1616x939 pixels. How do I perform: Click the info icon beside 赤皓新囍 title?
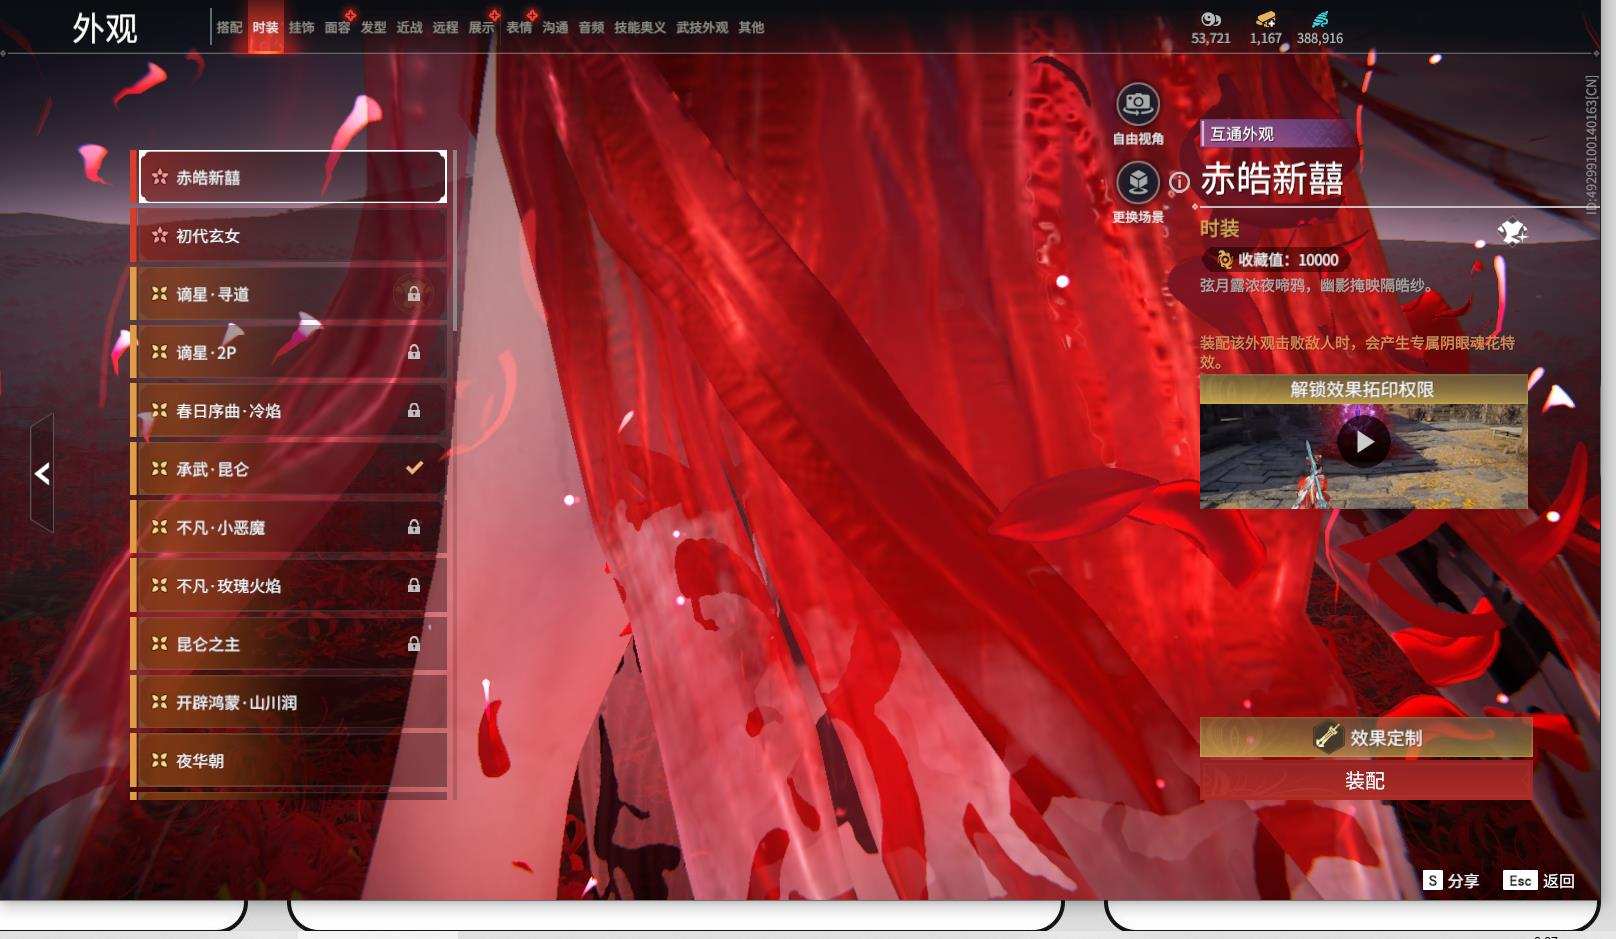coord(1180,182)
